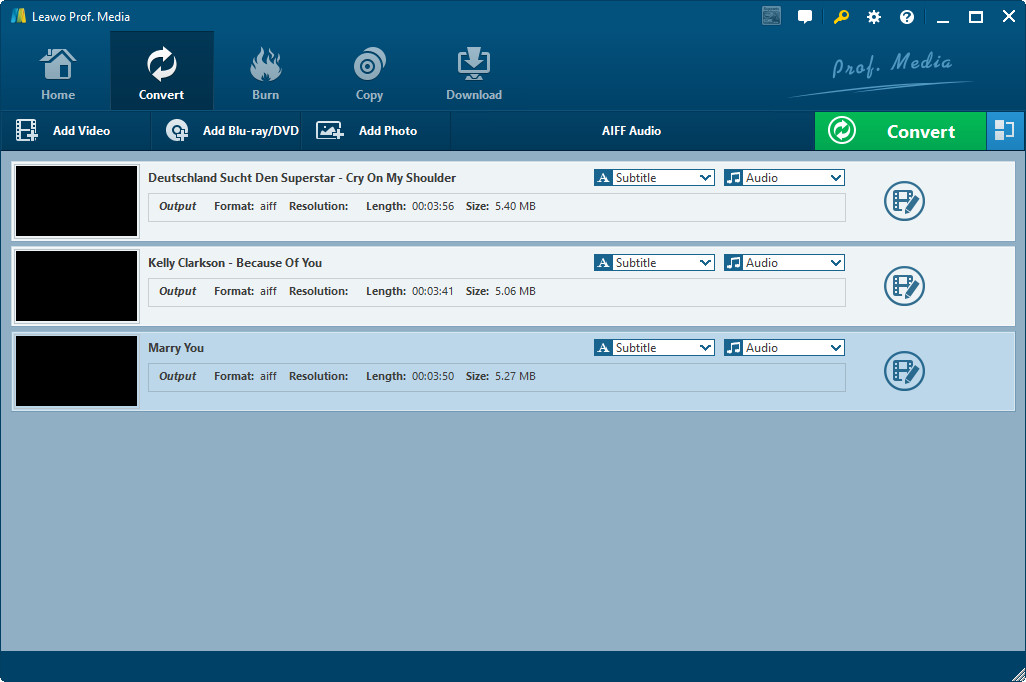Maximize the Leawo Prof. Media window
The width and height of the screenshot is (1026, 682).
click(x=976, y=17)
